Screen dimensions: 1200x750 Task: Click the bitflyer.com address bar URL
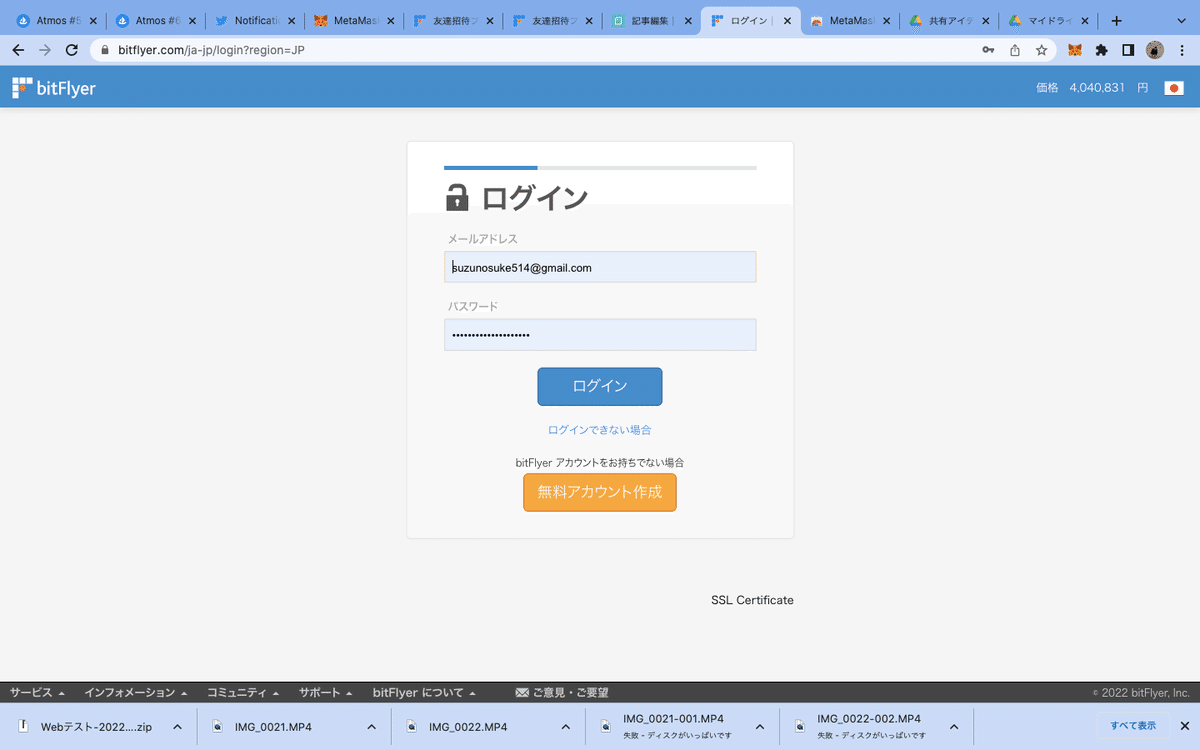pyautogui.click(x=211, y=50)
